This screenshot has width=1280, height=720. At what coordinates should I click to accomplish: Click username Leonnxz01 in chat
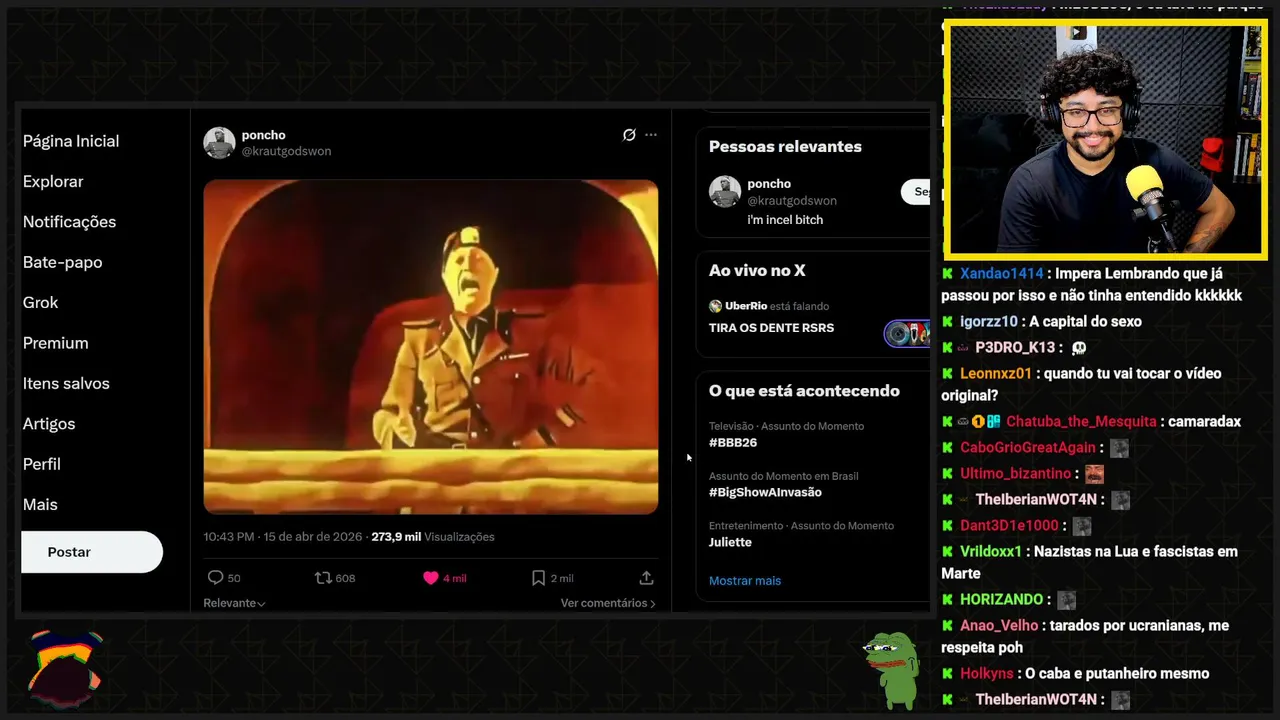tap(995, 374)
